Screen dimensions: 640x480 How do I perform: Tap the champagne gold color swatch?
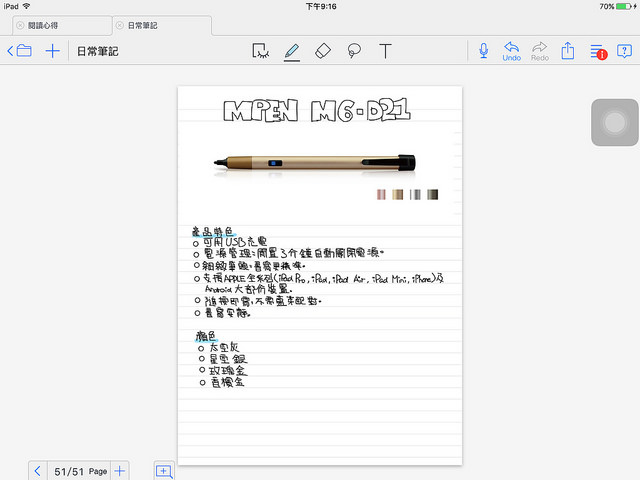tap(398, 194)
